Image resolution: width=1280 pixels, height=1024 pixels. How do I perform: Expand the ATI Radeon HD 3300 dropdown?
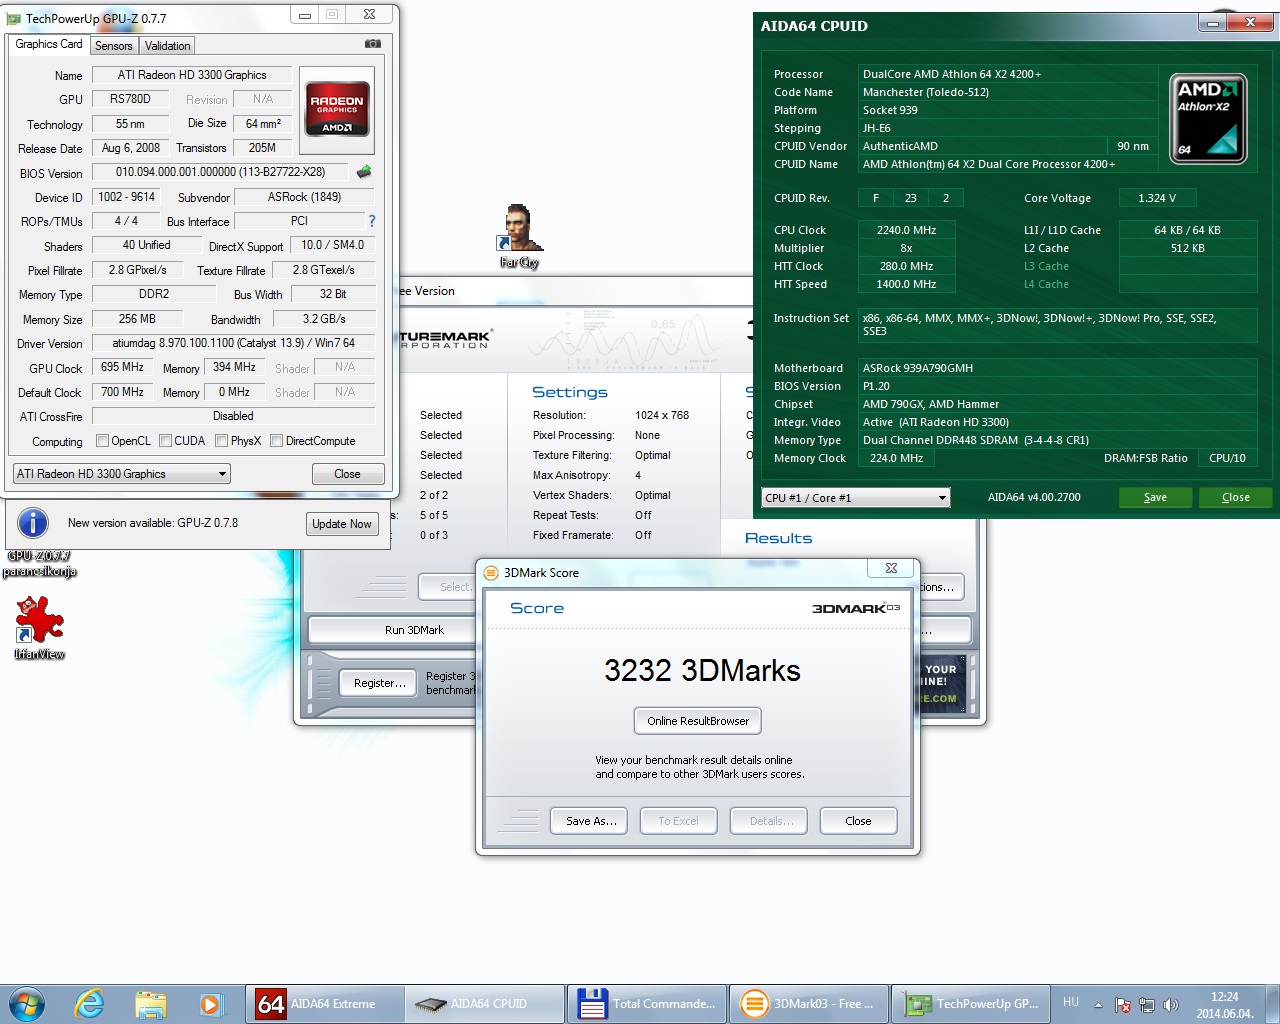pyautogui.click(x=122, y=474)
